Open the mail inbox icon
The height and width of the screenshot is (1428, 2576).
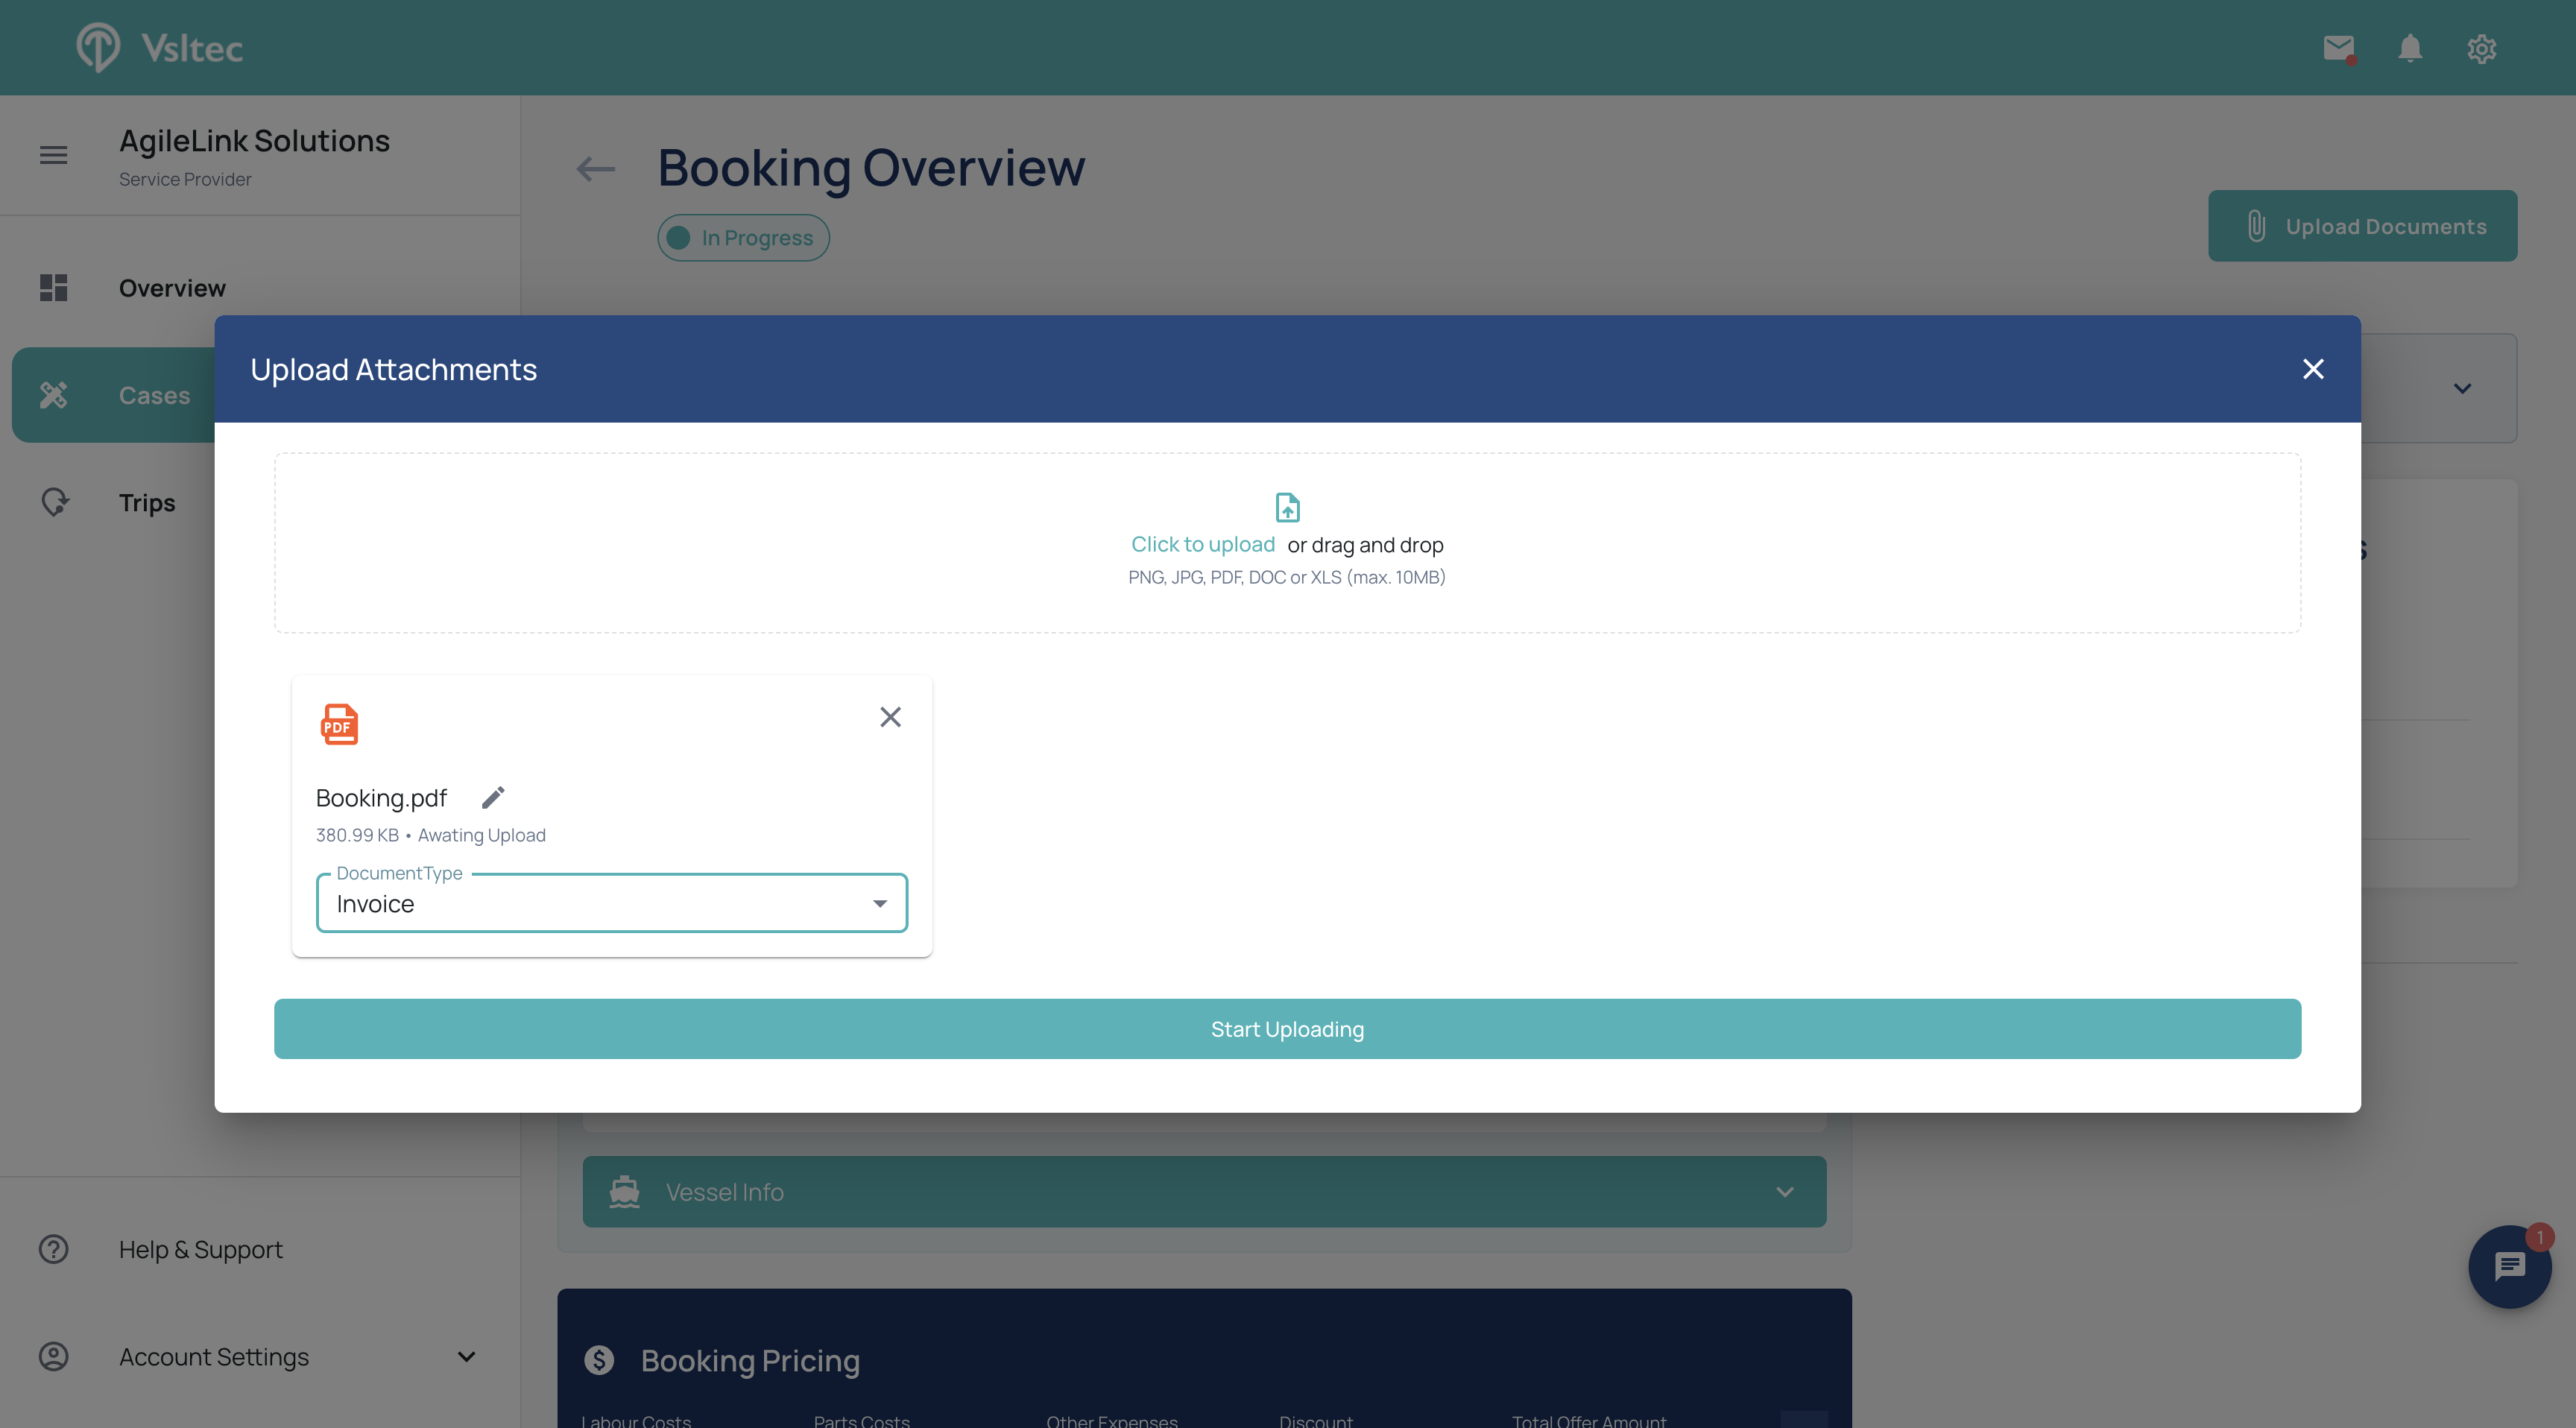pos(2338,48)
